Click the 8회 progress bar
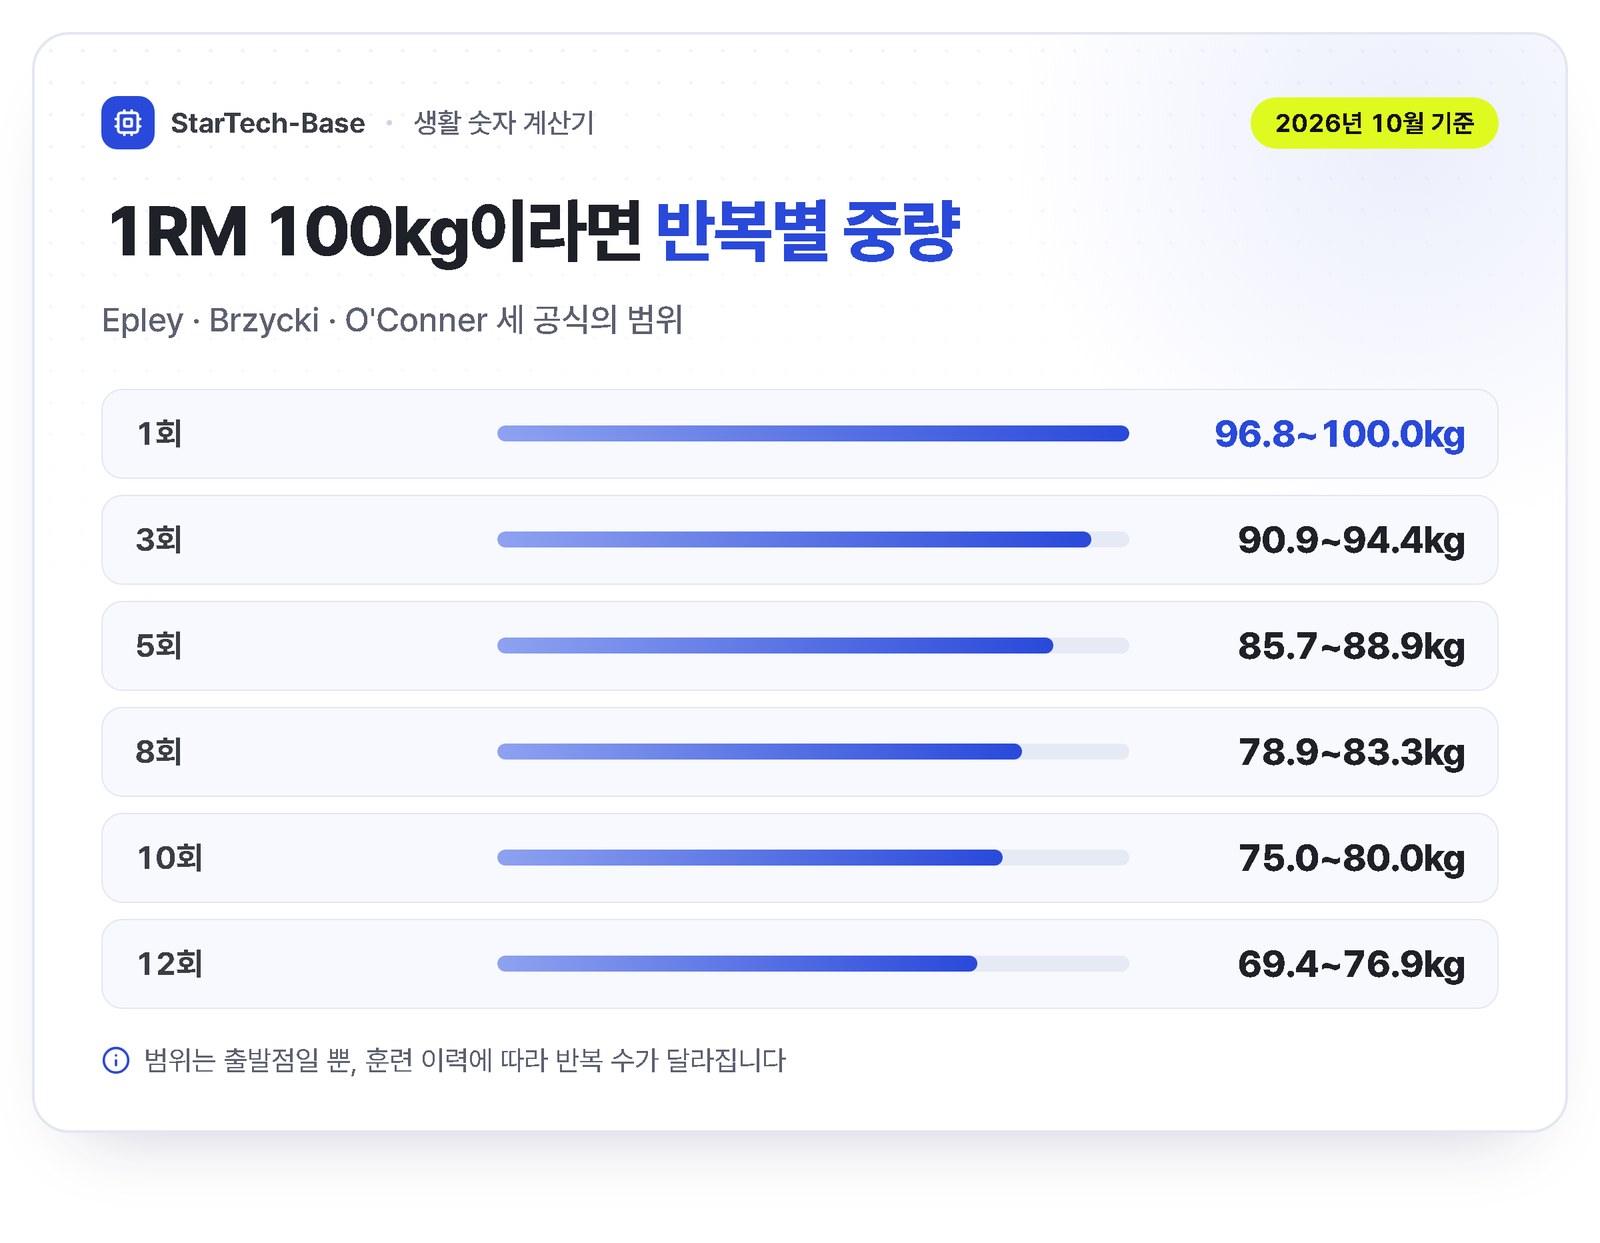The image size is (1600, 1243). 813,752
